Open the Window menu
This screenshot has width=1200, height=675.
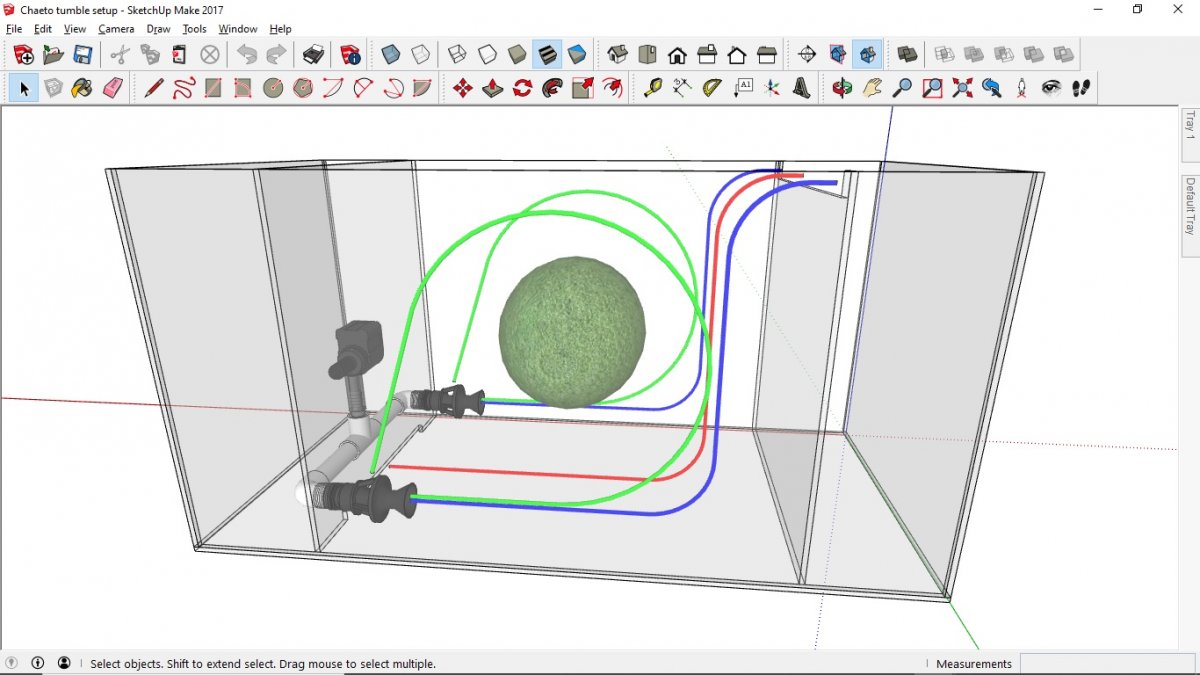pyautogui.click(x=238, y=29)
